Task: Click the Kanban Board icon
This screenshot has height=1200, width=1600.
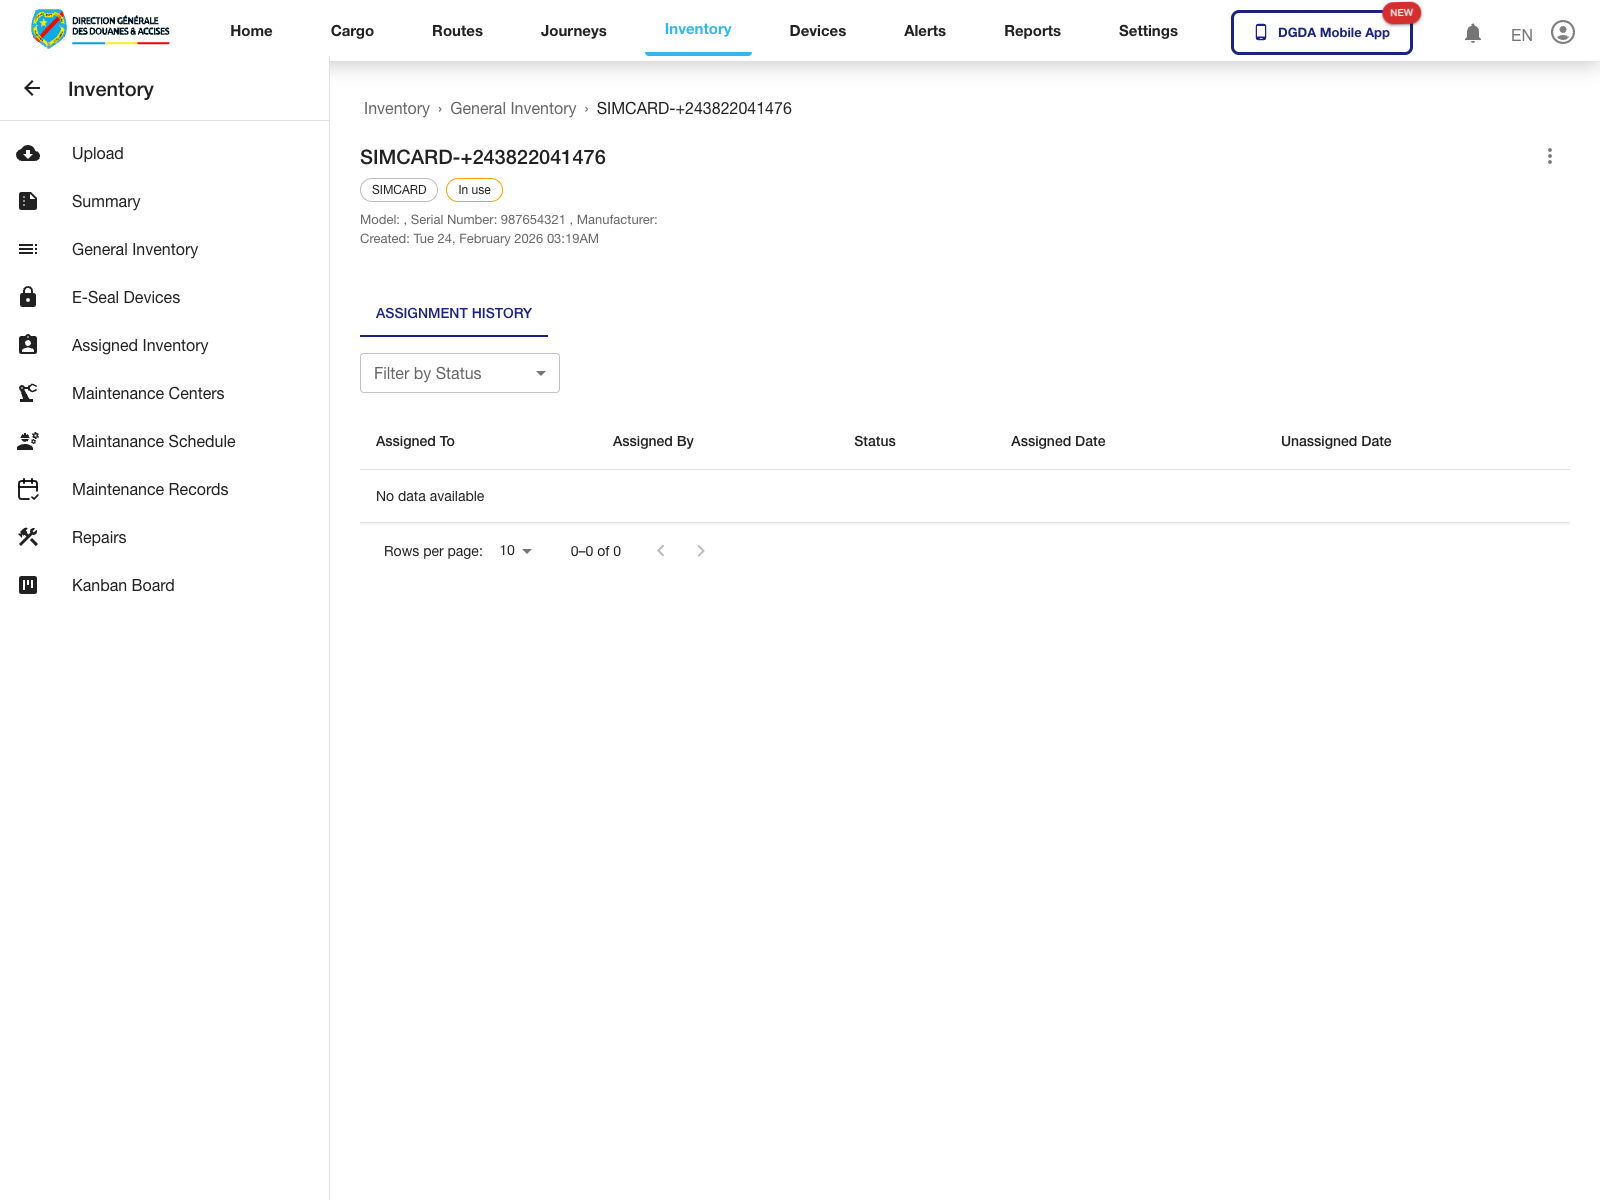Action: 28,585
